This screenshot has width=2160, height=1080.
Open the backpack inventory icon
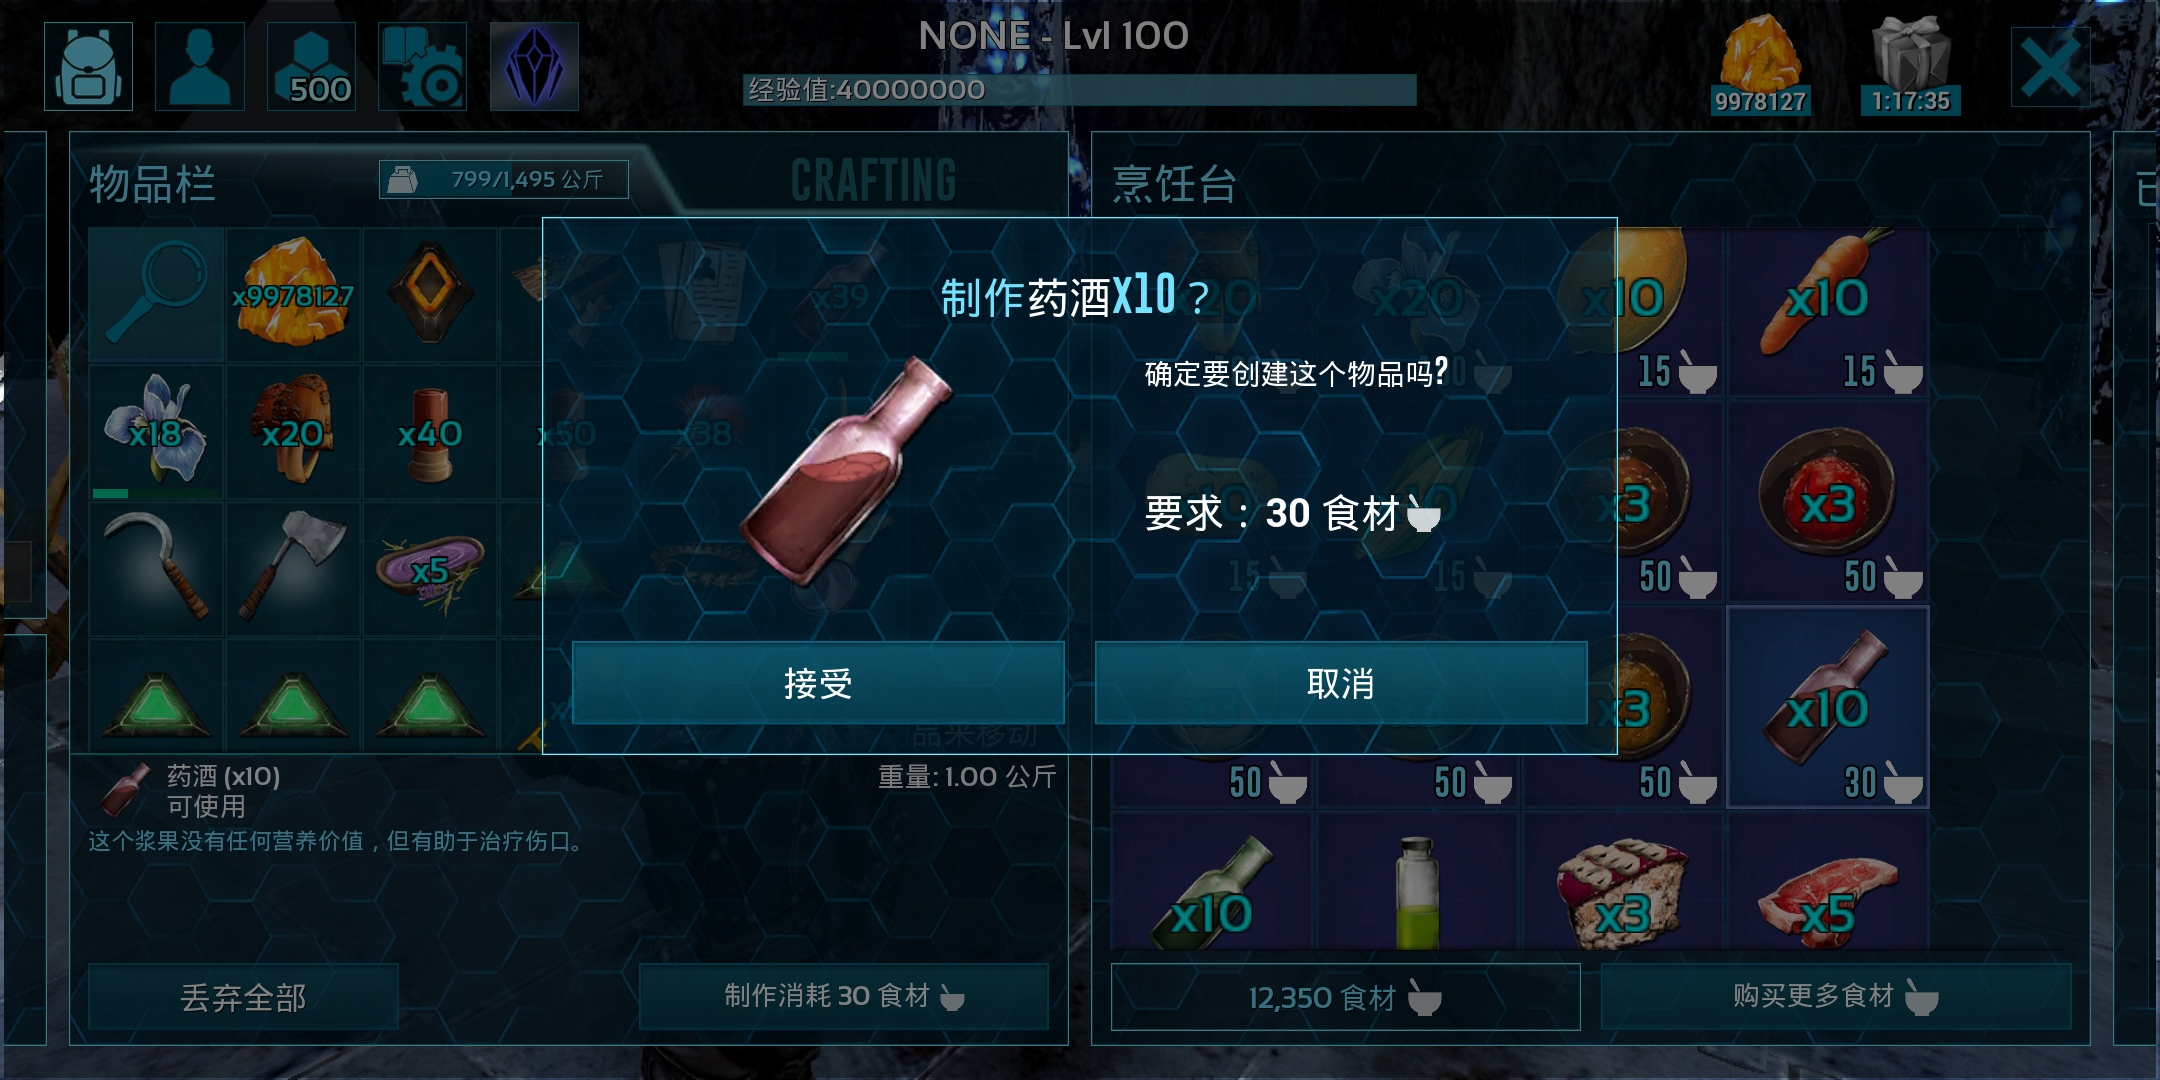[x=89, y=66]
